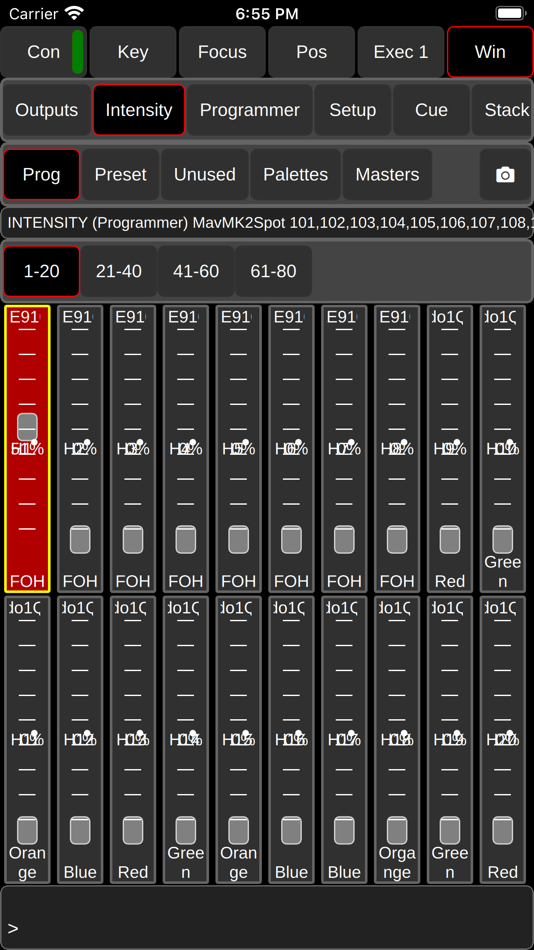Select fader page 21-40

pos(119,271)
